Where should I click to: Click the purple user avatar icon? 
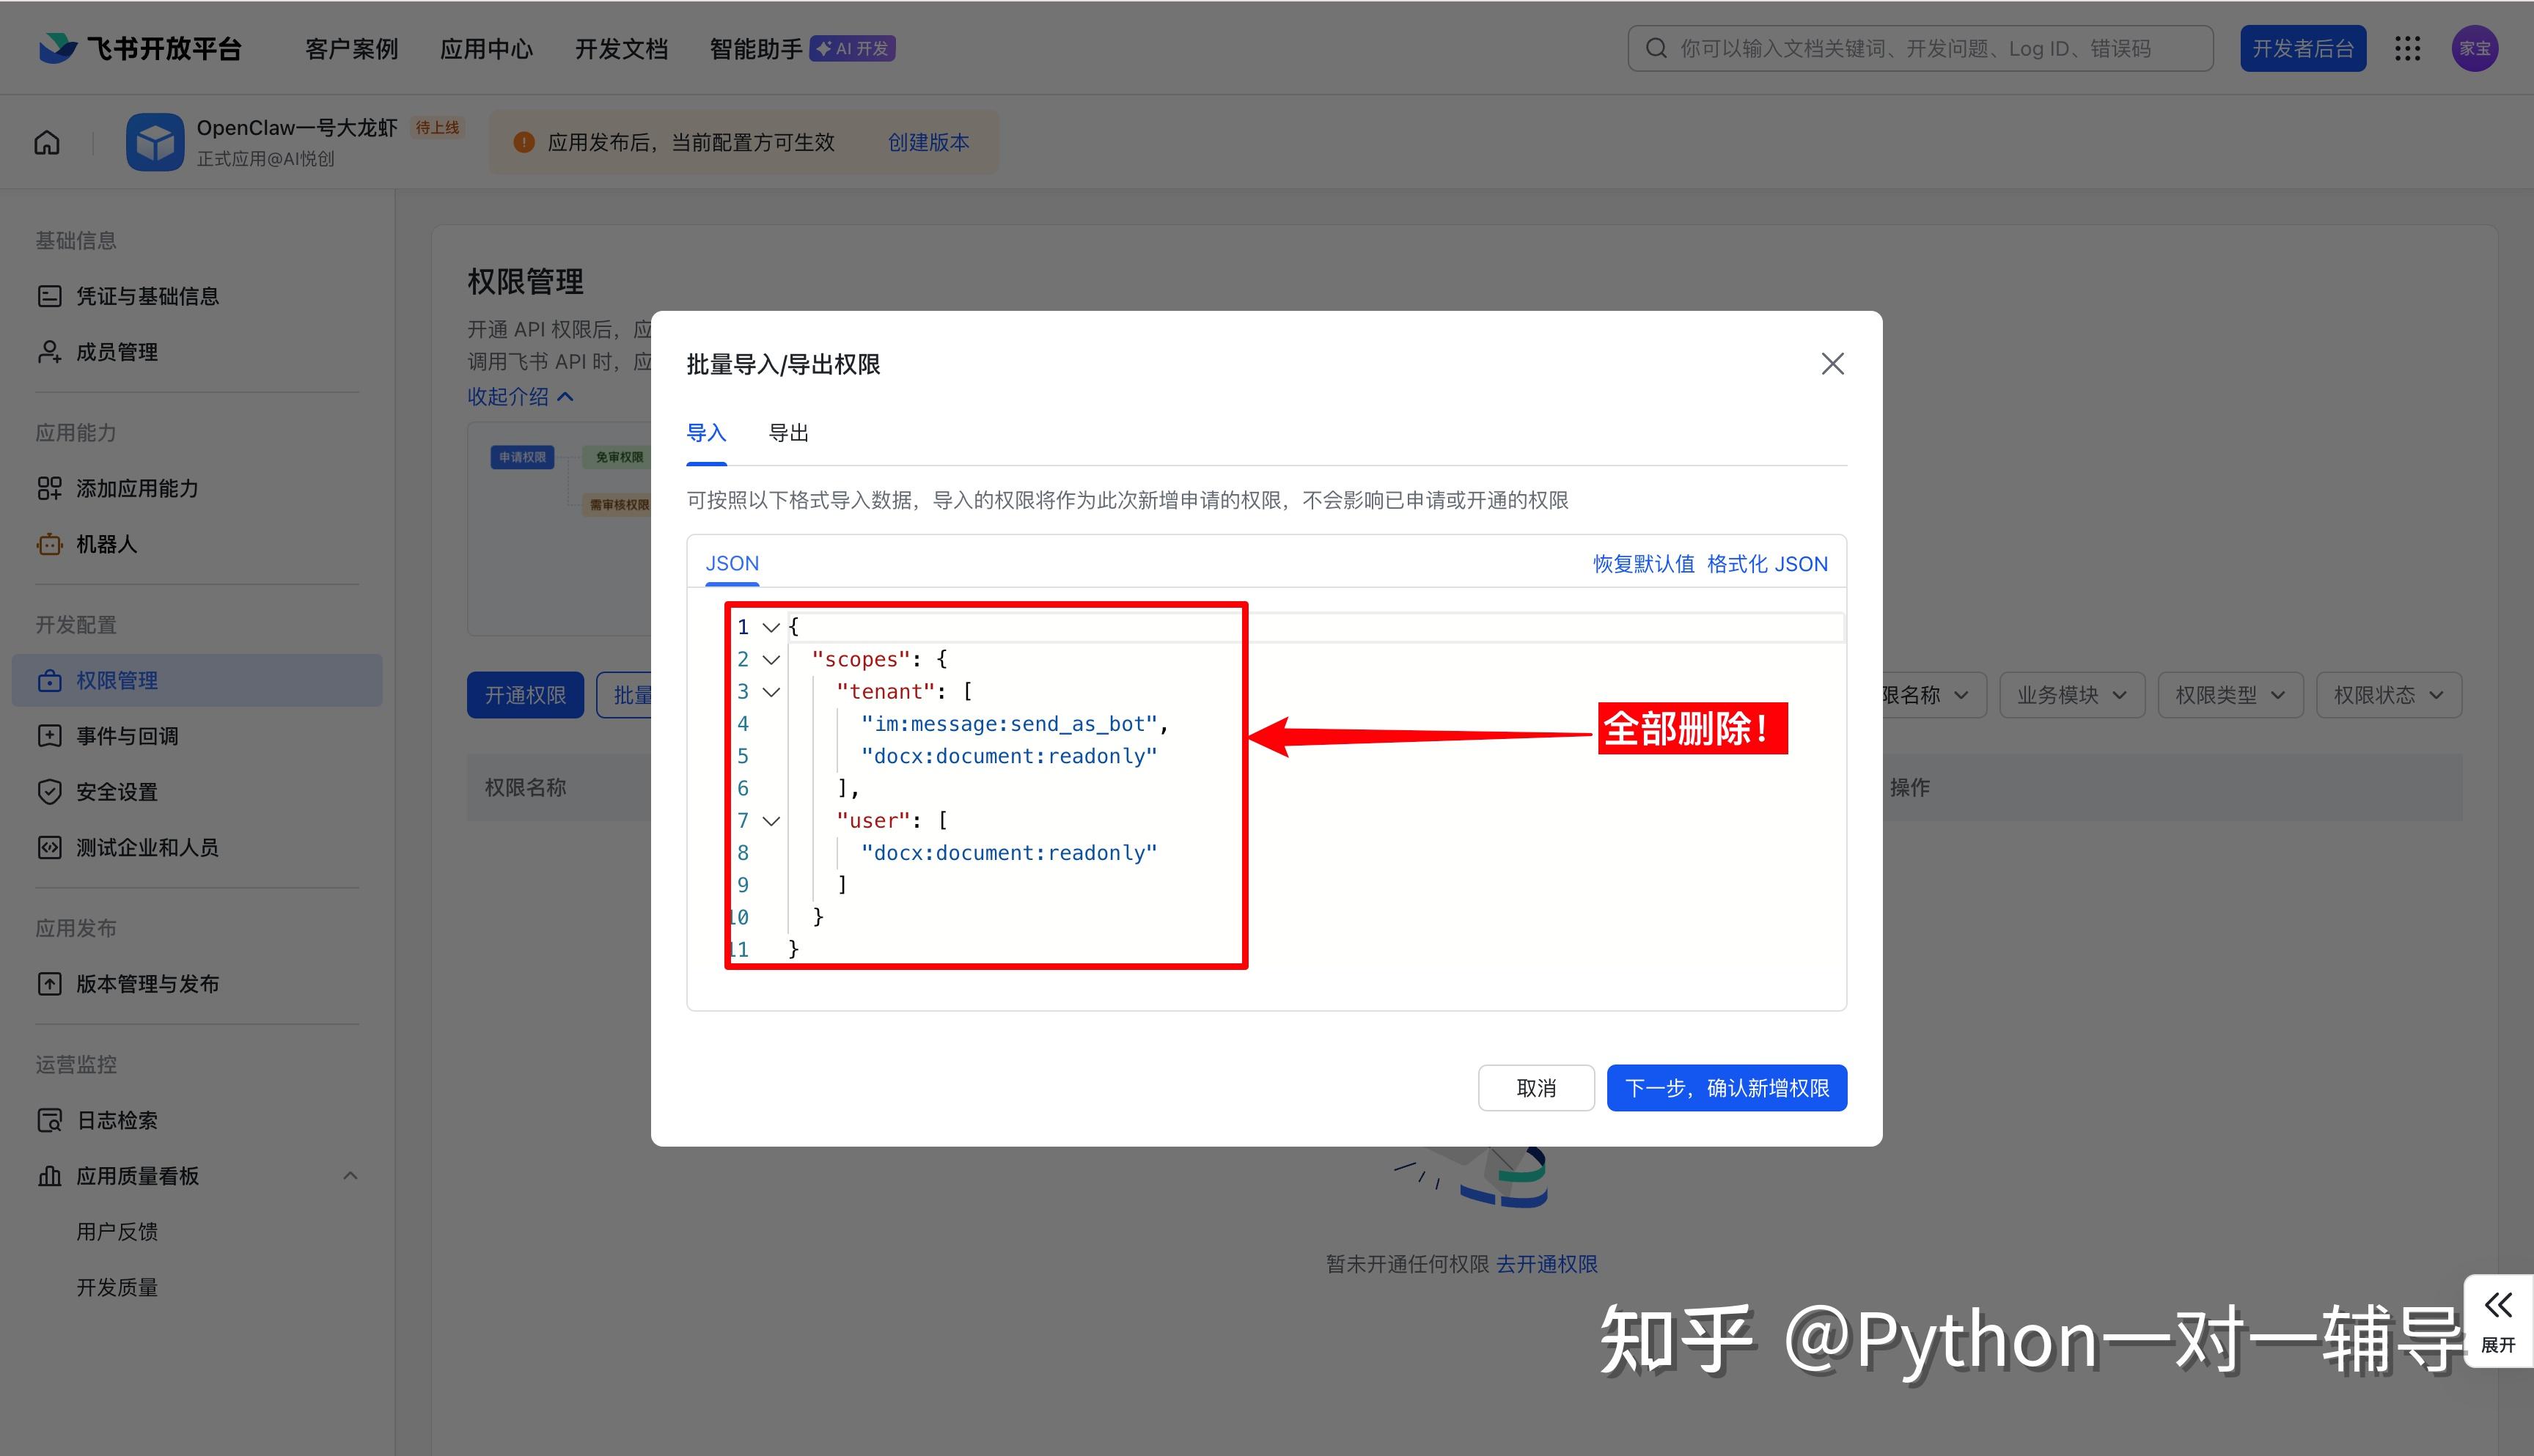point(2474,49)
